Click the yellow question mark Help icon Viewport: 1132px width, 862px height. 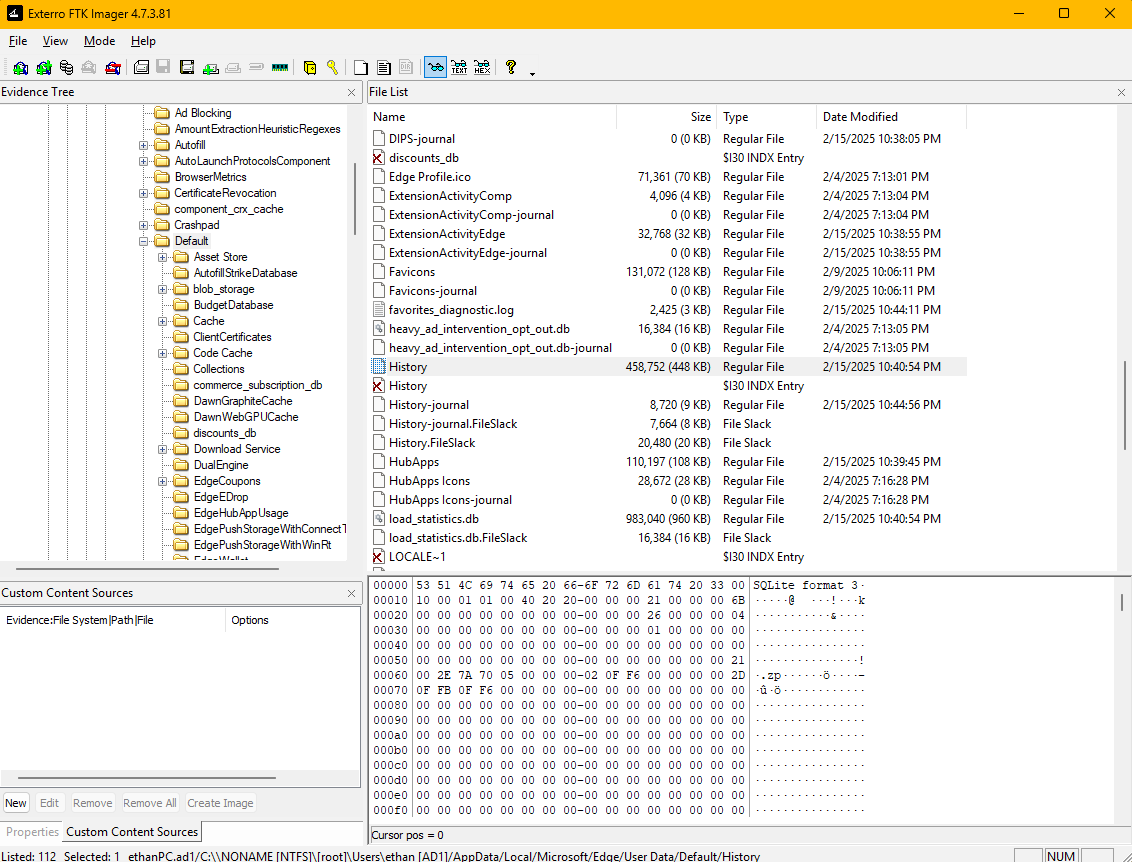[x=511, y=68]
